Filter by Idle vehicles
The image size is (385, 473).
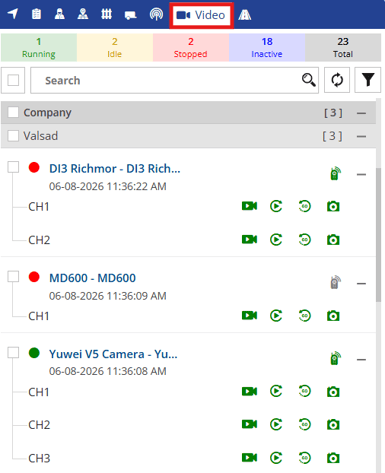tap(115, 47)
